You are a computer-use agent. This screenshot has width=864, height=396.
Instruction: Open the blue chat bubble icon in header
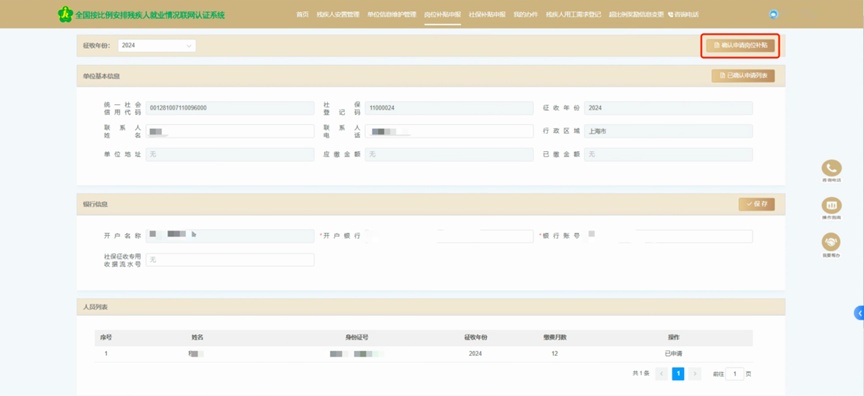tap(773, 14)
